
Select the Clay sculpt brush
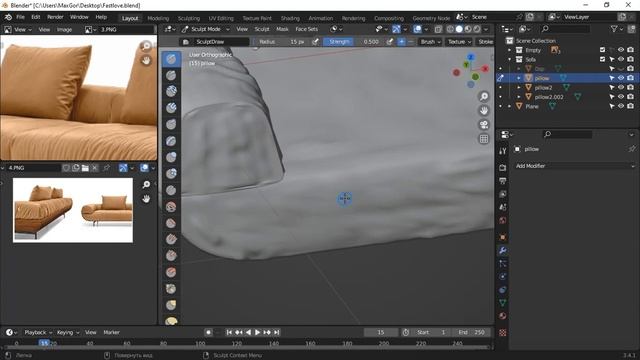point(171,91)
